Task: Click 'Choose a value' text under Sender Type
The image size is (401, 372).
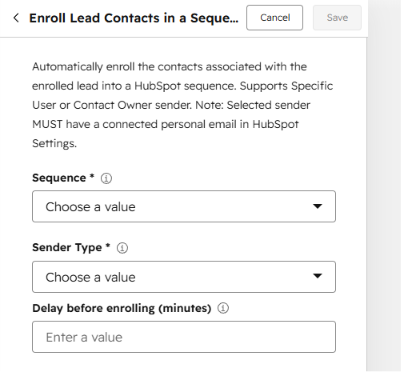Action: 90,277
